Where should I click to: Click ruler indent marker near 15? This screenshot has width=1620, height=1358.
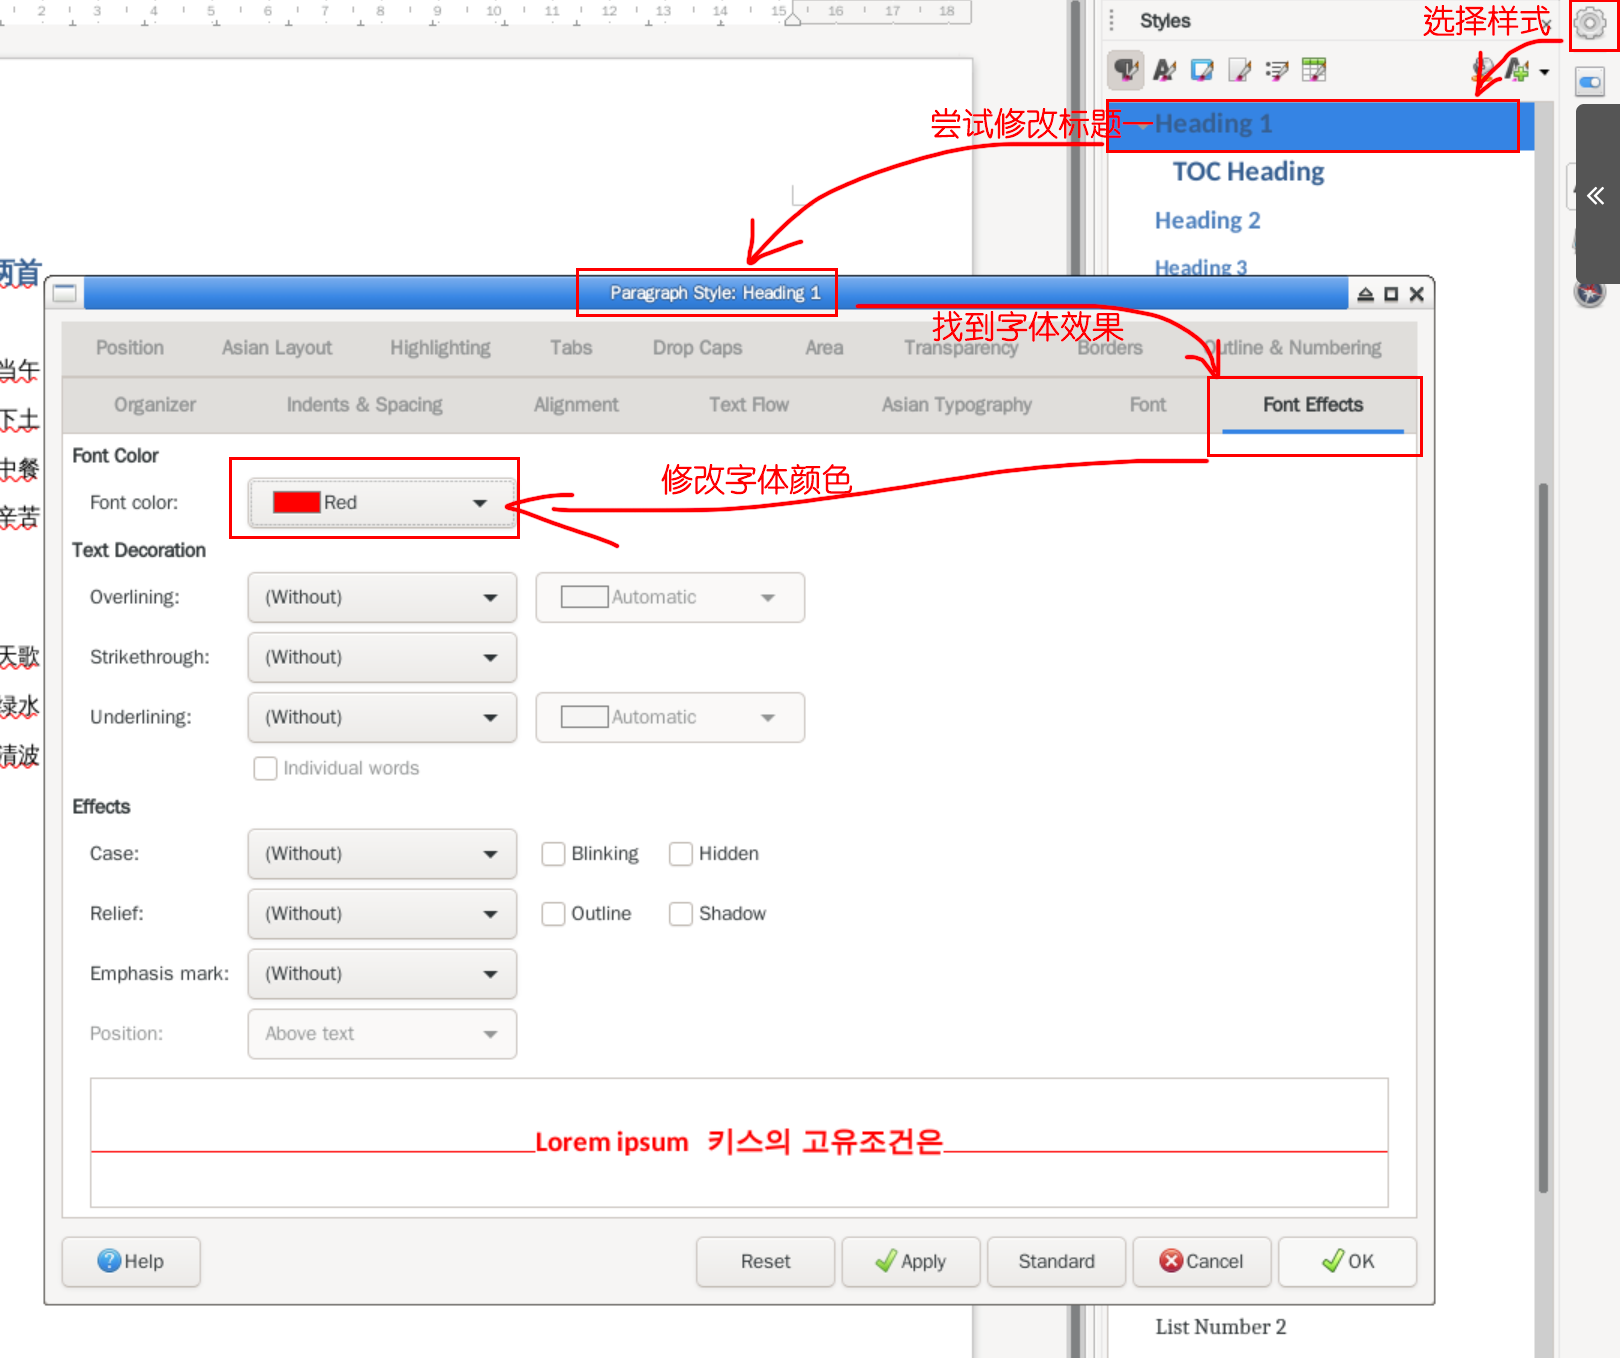(x=793, y=18)
